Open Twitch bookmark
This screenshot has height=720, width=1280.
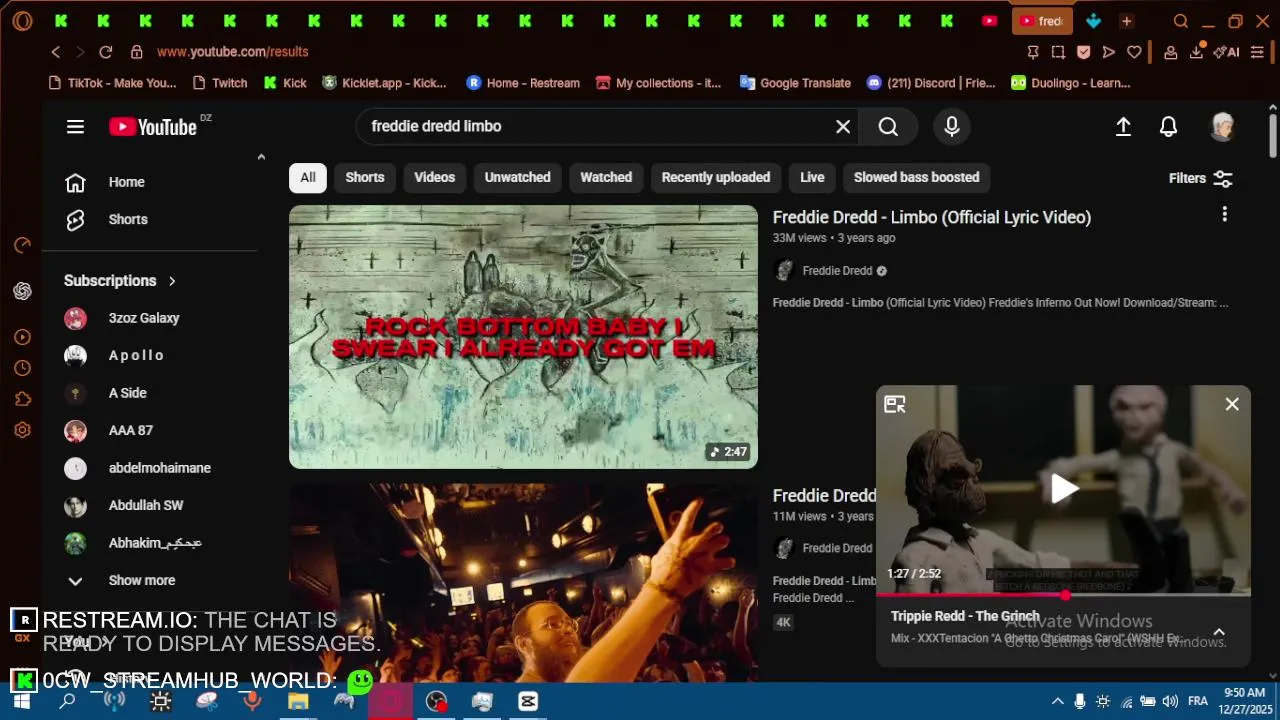[x=219, y=83]
